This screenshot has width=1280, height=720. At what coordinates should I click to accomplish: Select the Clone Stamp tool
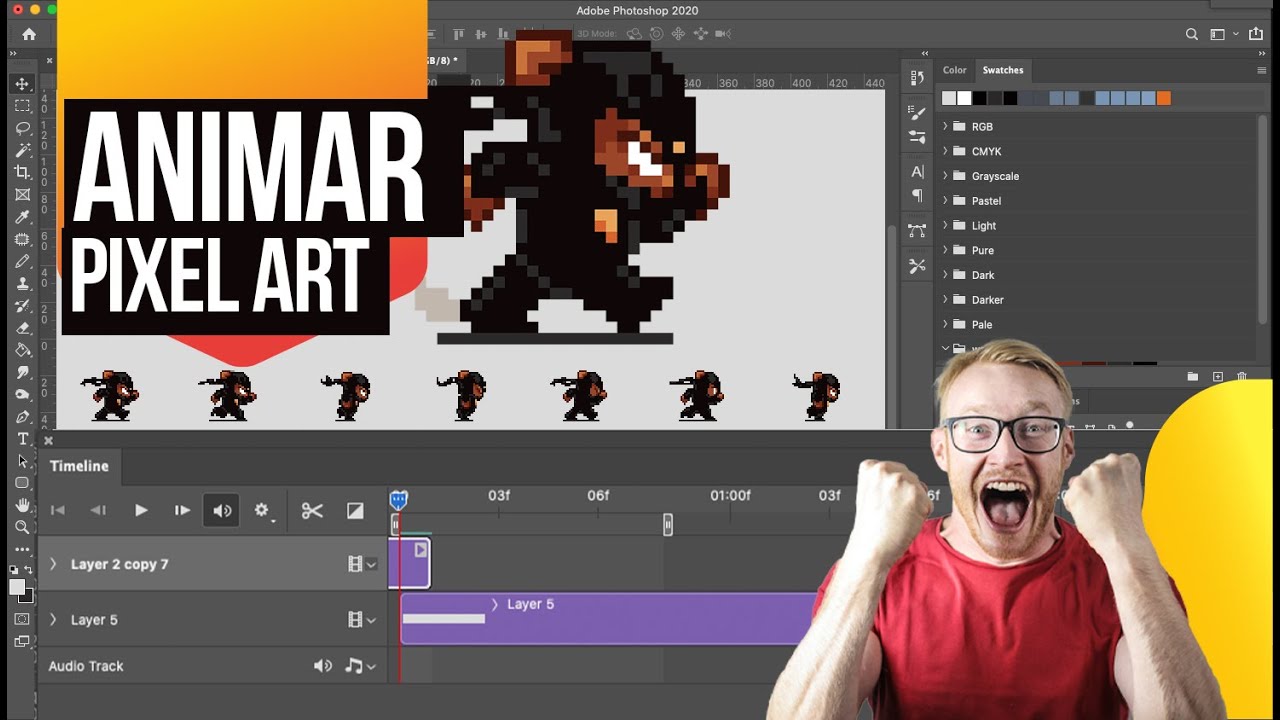22,283
